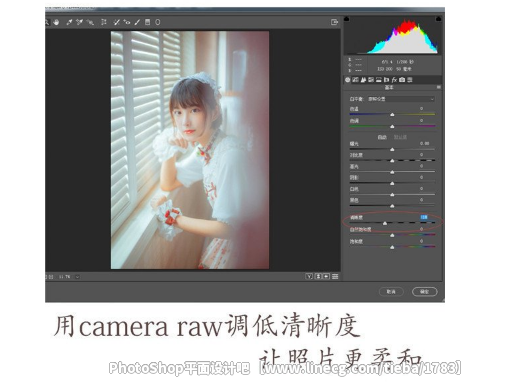Click the Blacks slider handle
This screenshot has height=387, width=517.
point(392,206)
